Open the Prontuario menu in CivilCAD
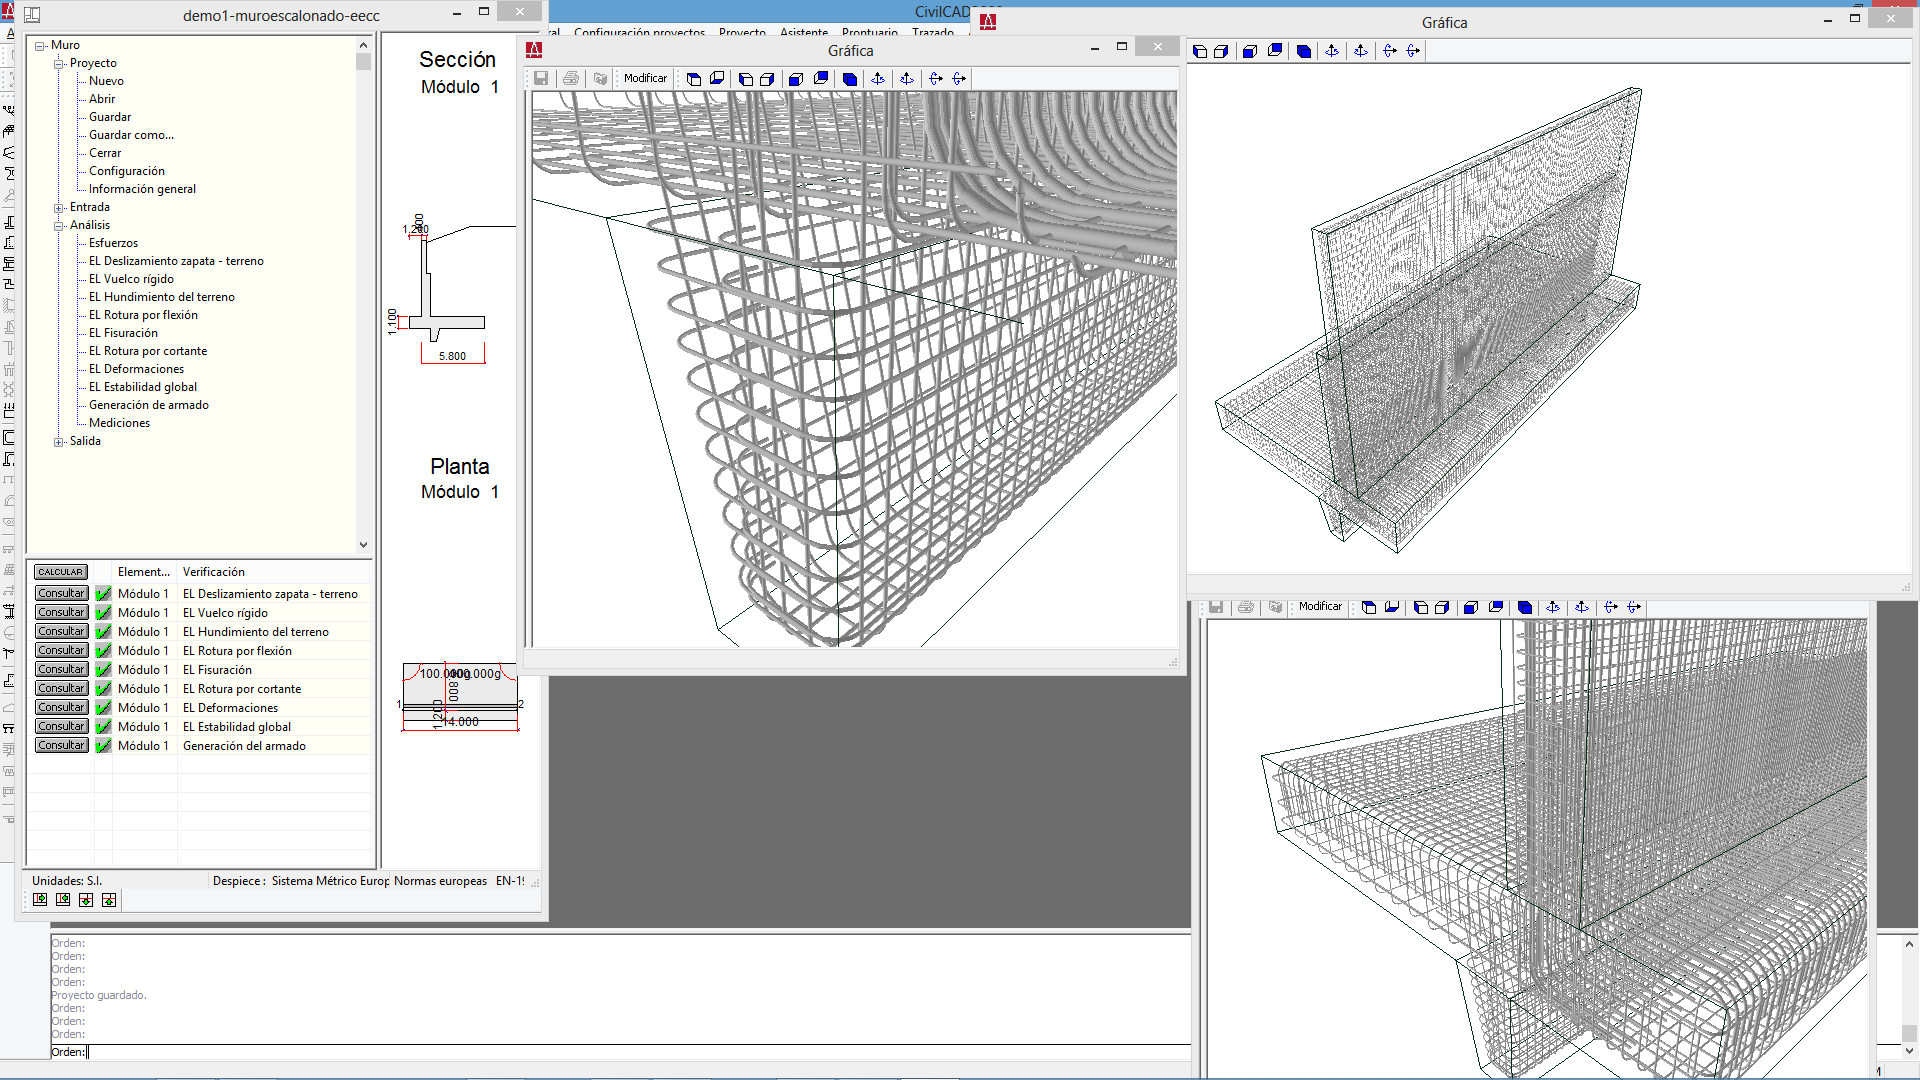The width and height of the screenshot is (1920, 1080). click(869, 32)
